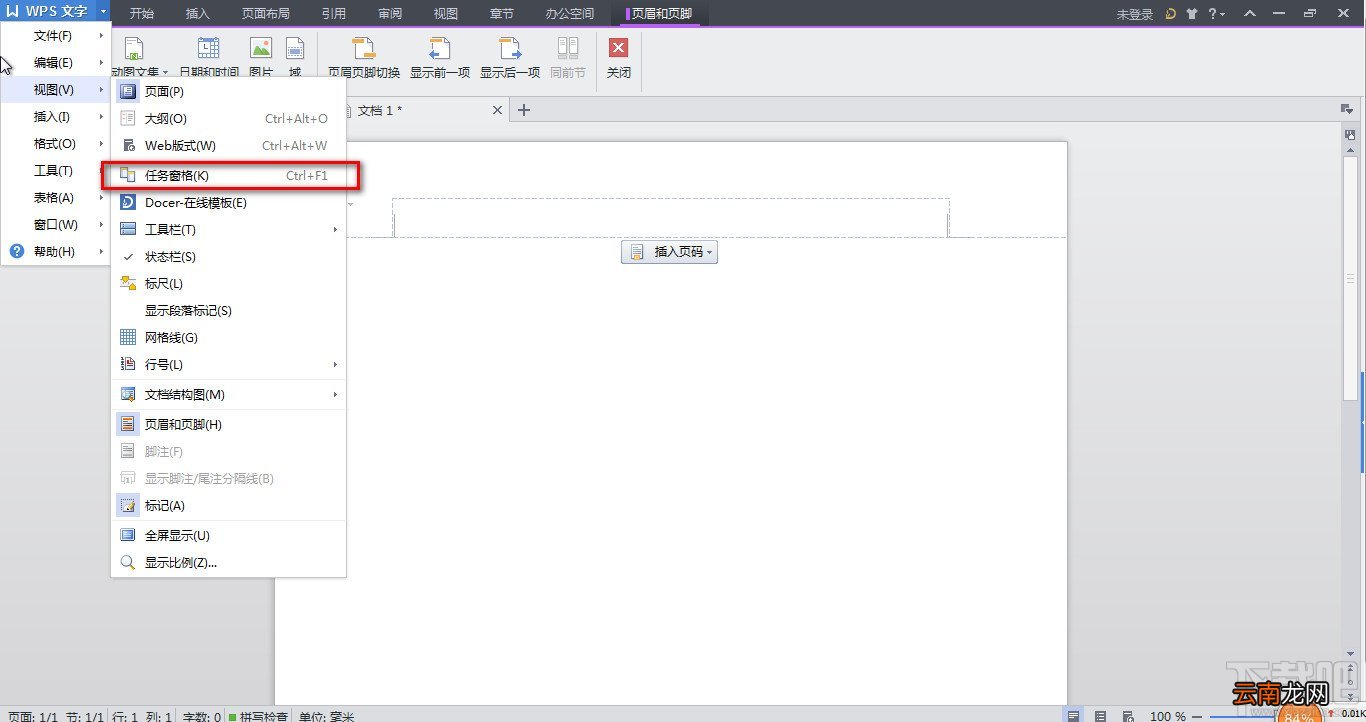Toggle gridlines (网格线) in the View menu
Viewport: 1366px width, 722px height.
(229, 338)
